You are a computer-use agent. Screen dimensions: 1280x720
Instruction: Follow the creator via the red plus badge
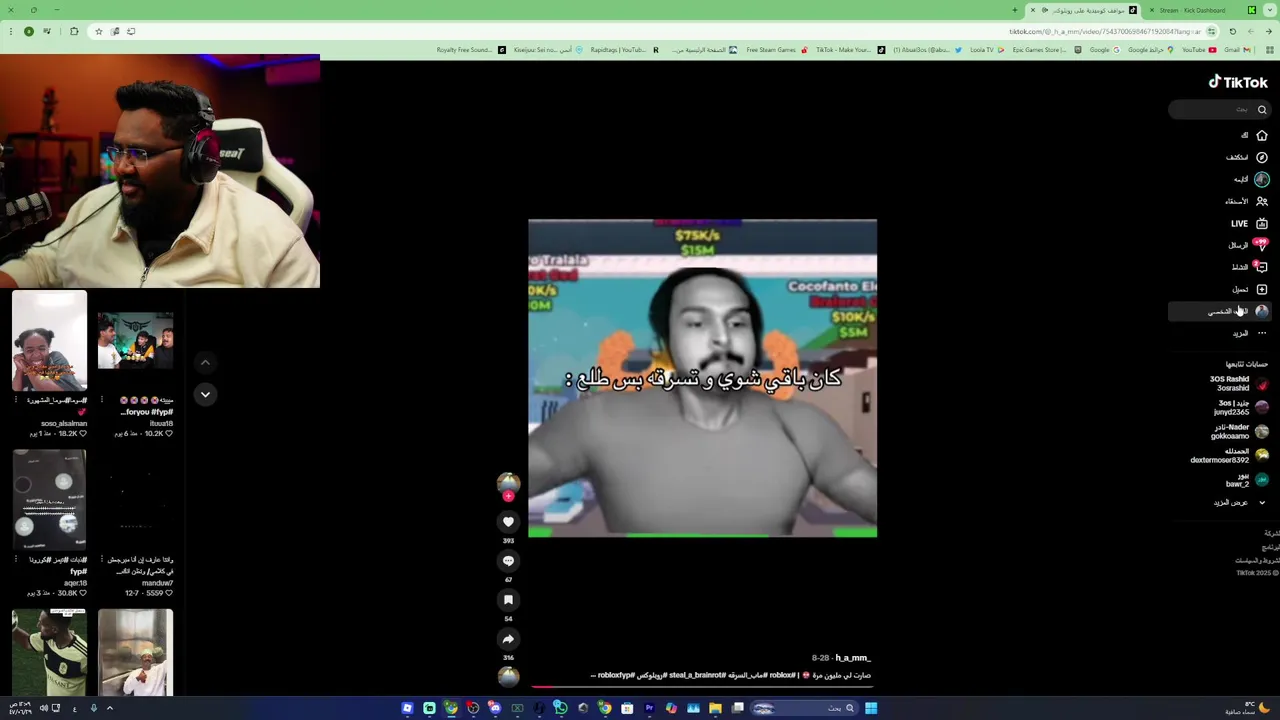coord(508,496)
